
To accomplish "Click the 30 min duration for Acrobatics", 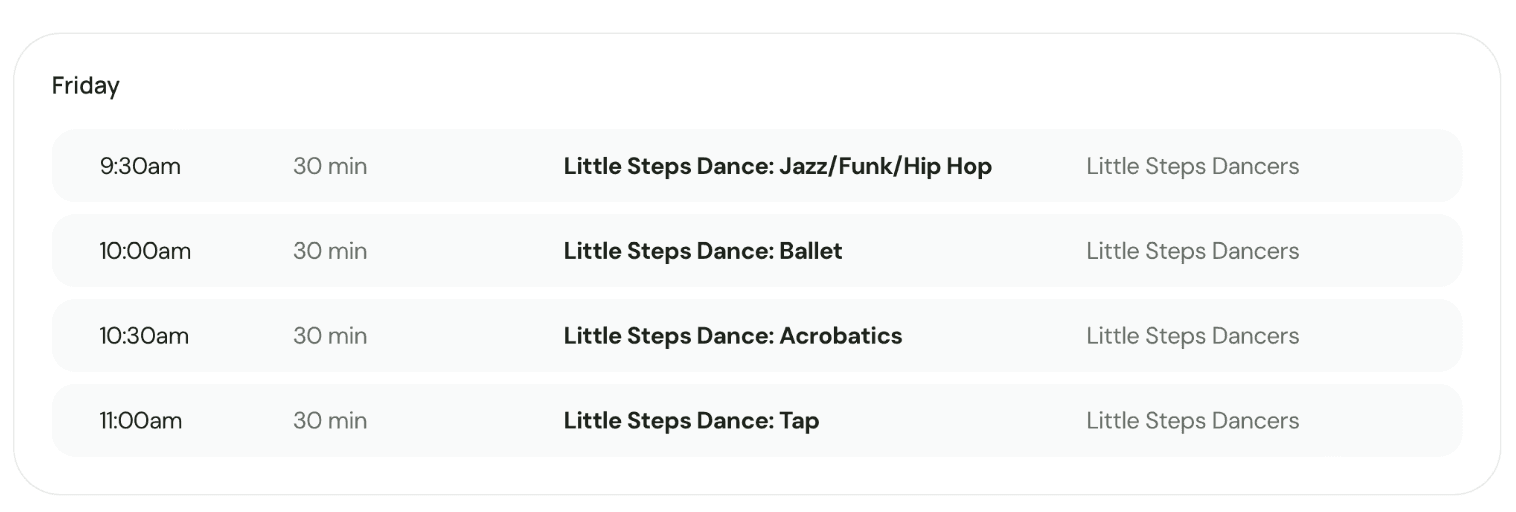I will pyautogui.click(x=330, y=336).
